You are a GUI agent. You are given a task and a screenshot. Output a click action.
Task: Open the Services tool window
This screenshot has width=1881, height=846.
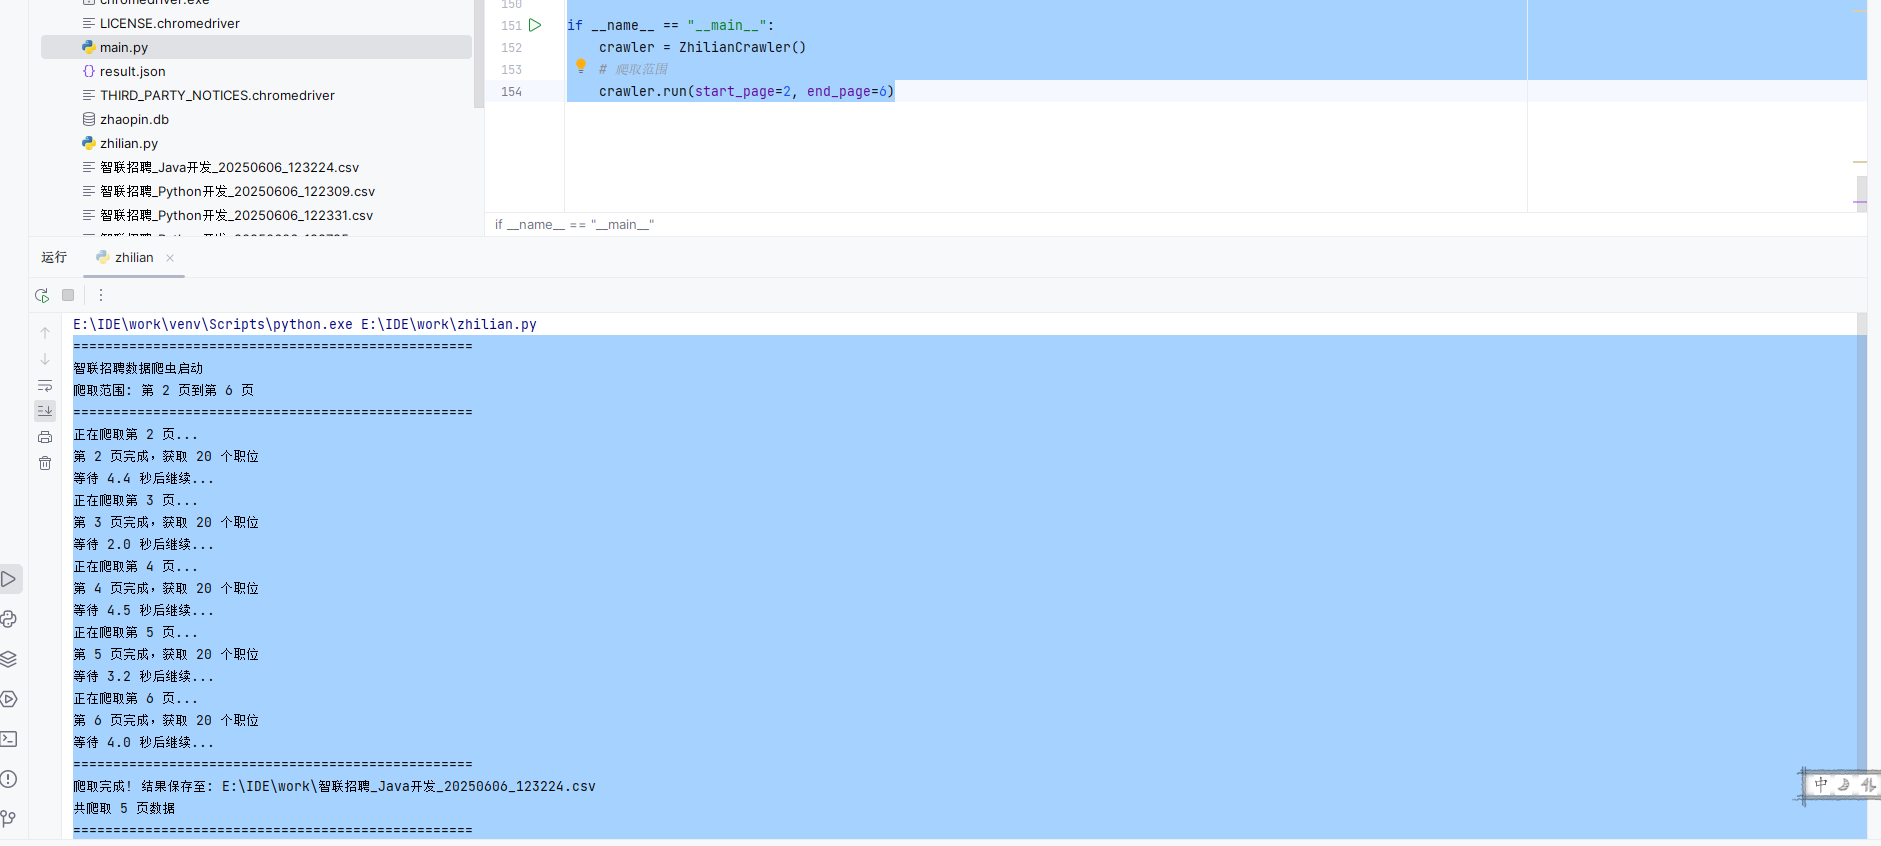(9, 699)
